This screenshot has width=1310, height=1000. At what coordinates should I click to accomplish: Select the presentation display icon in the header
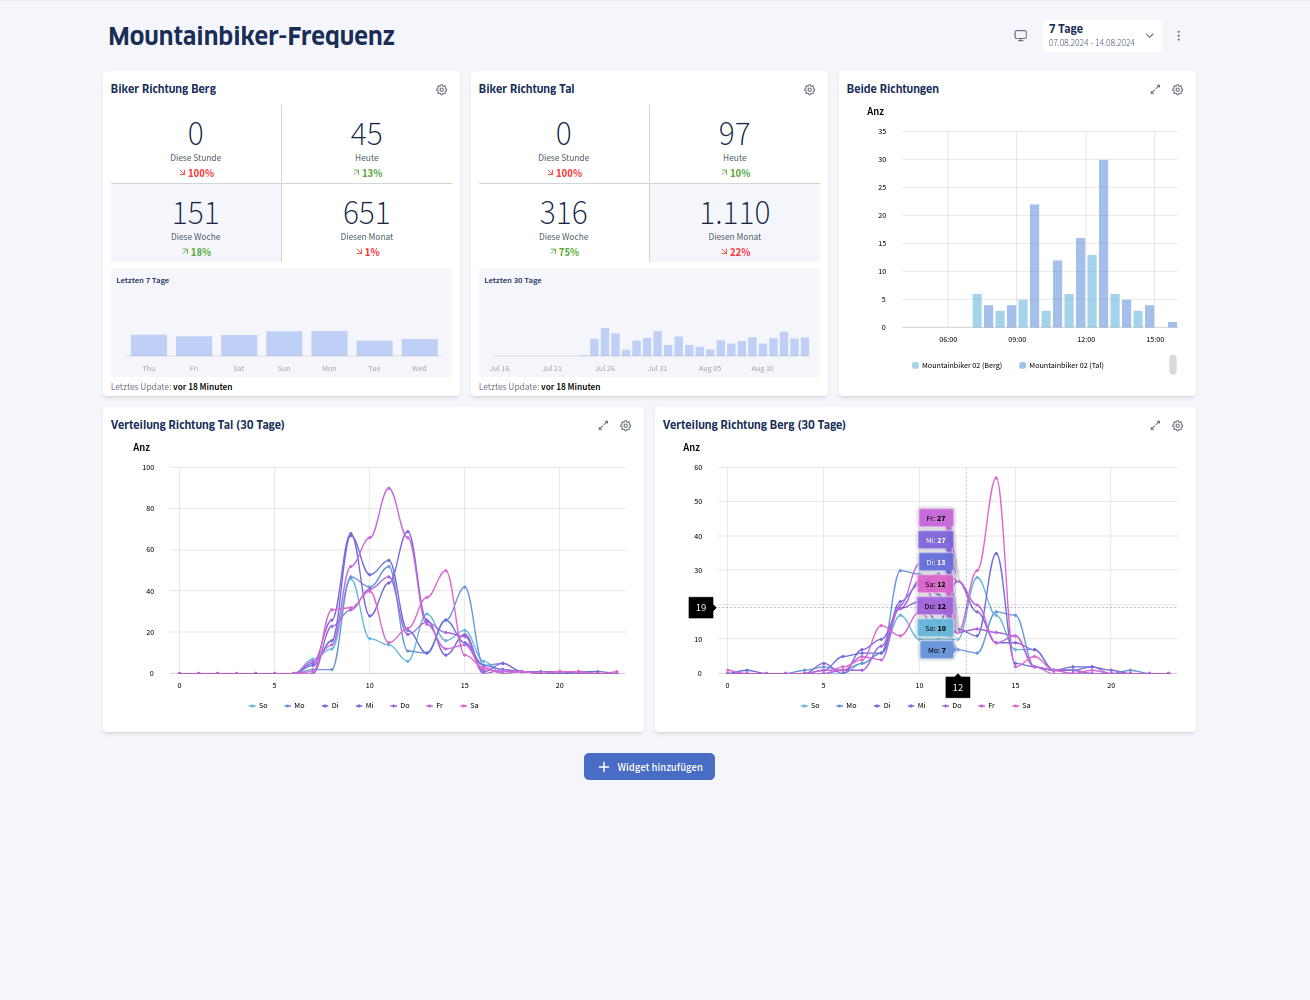point(1020,35)
